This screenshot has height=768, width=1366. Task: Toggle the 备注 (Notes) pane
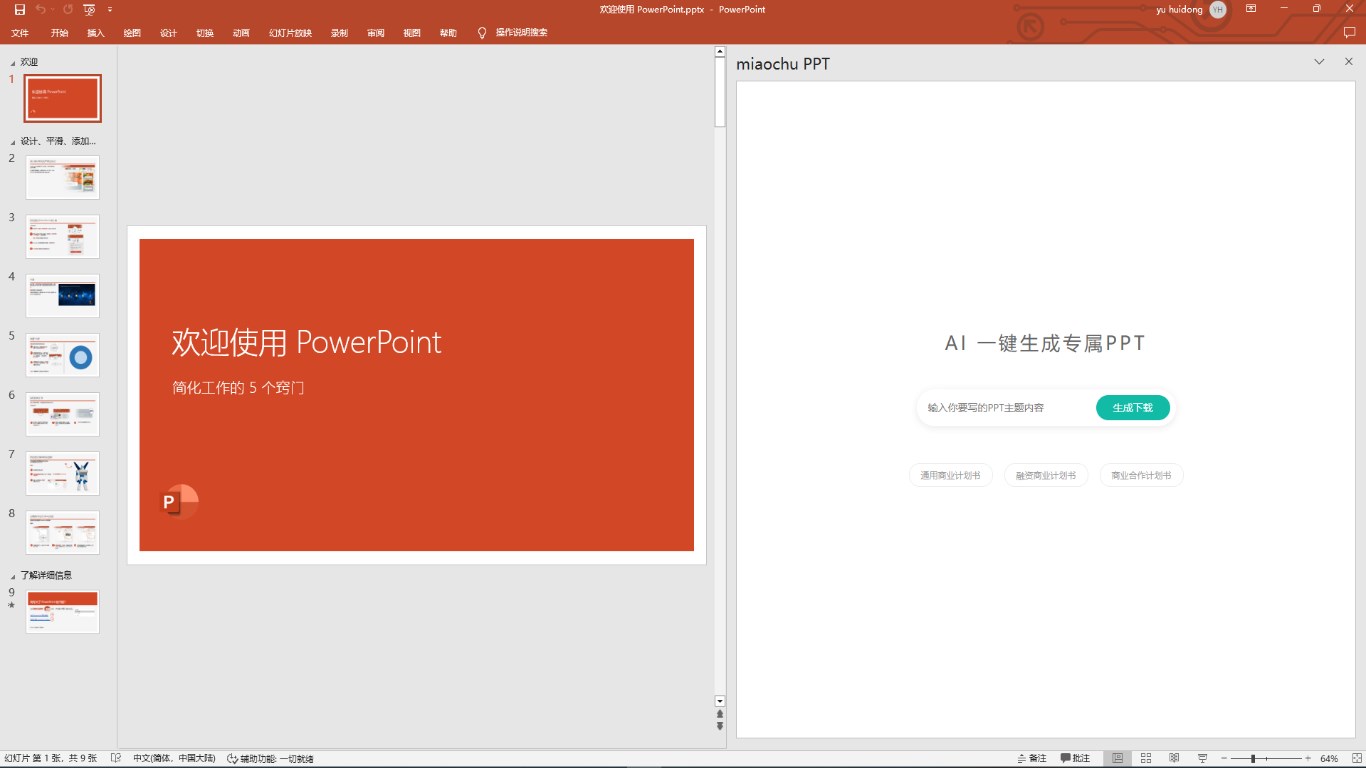[1032, 759]
